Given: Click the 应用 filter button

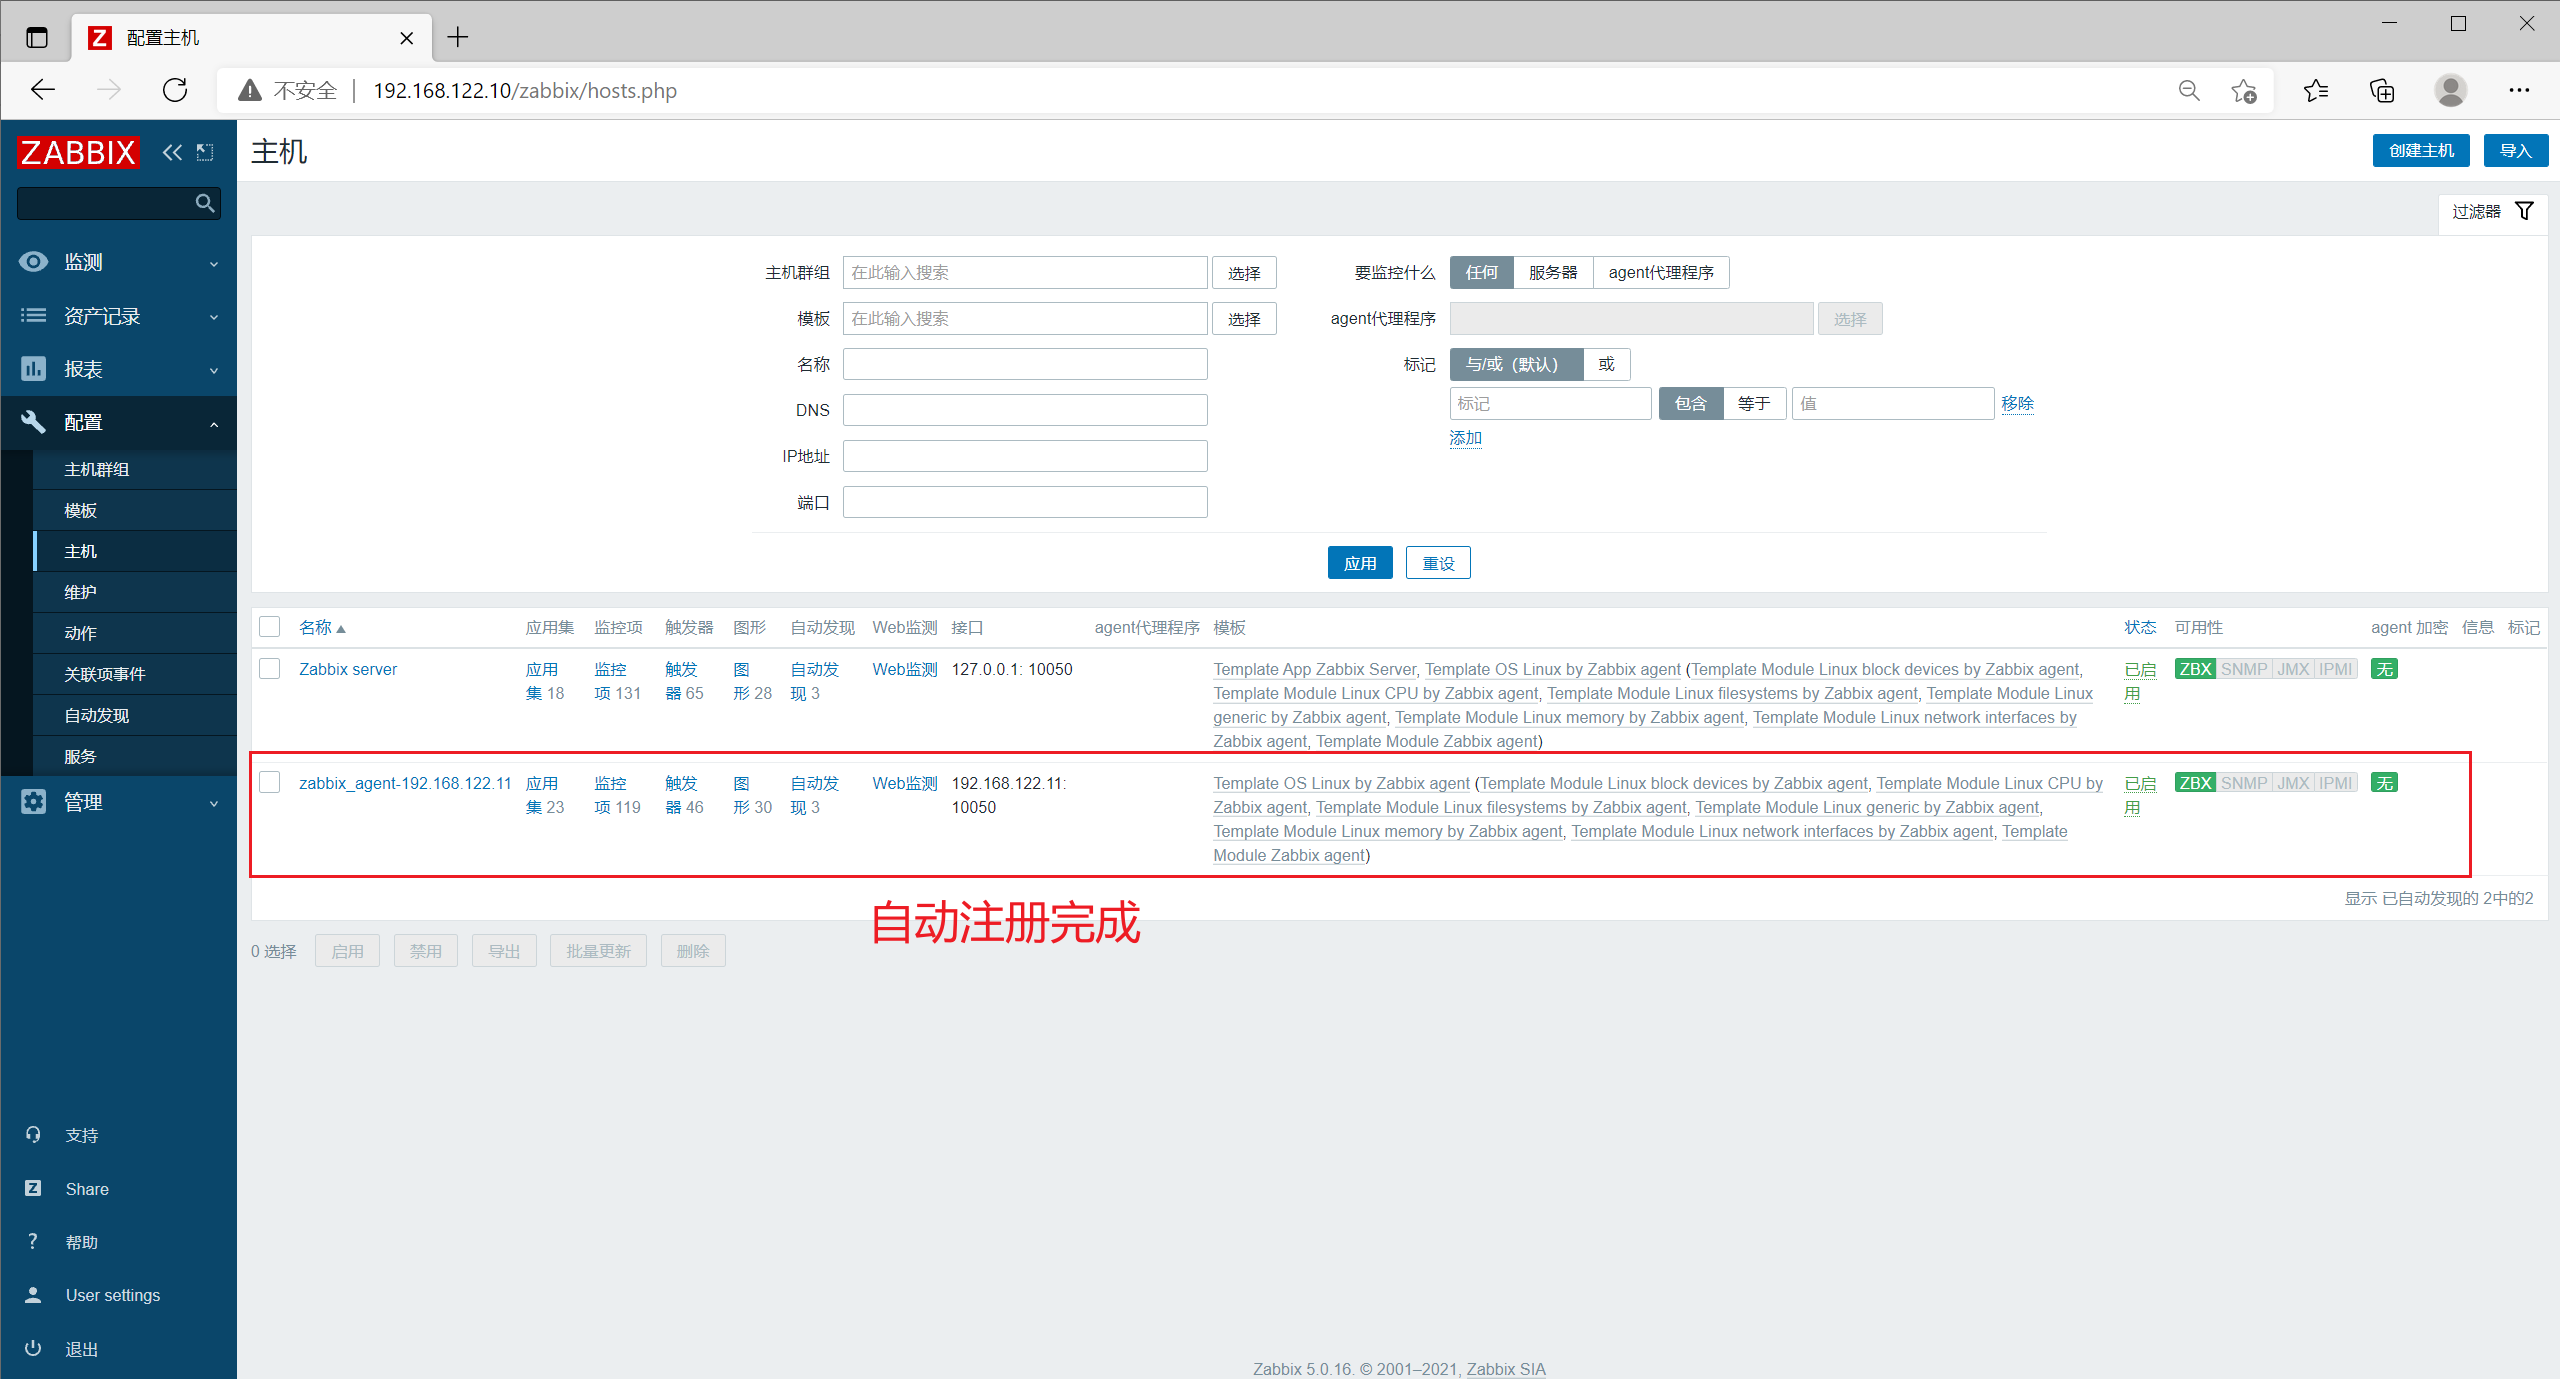Looking at the screenshot, I should 1360,563.
